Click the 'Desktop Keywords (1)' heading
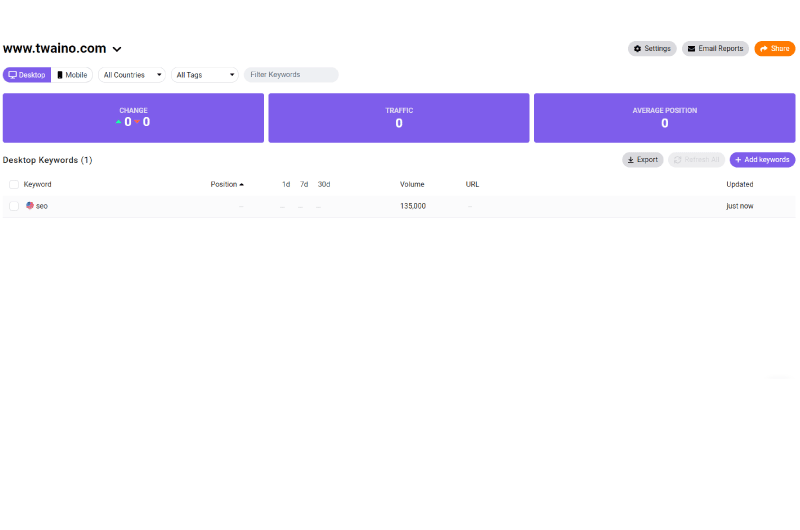 pos(47,160)
